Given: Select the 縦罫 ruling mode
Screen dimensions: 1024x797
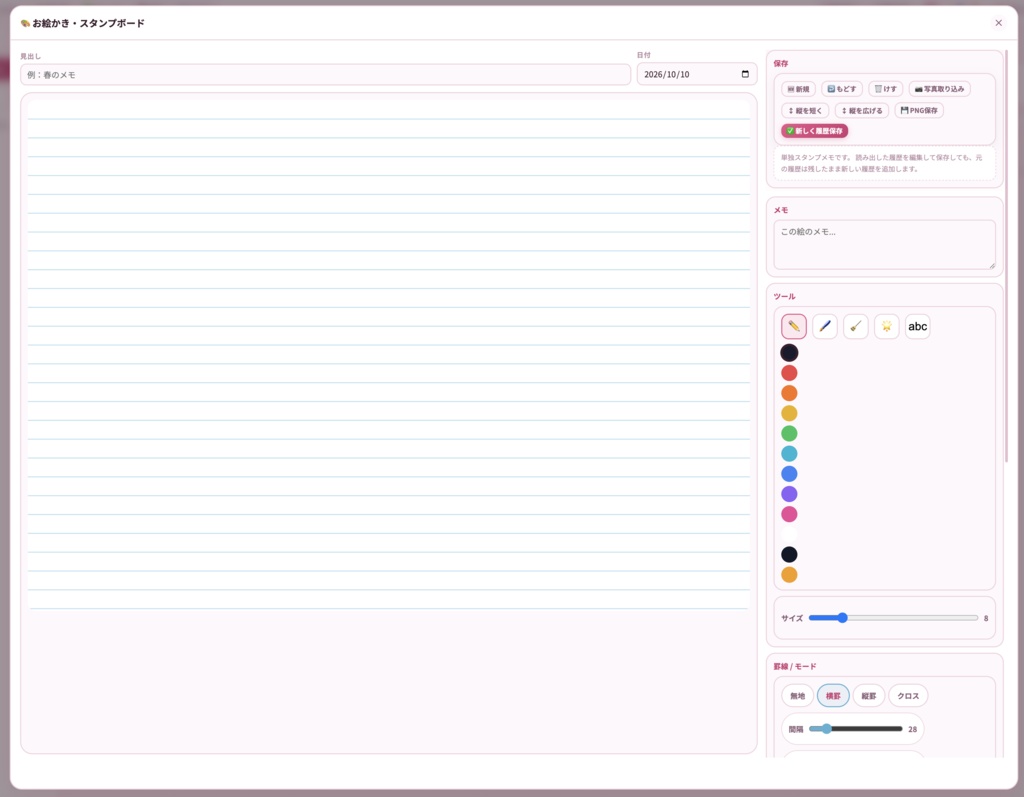Looking at the screenshot, I should pos(869,696).
